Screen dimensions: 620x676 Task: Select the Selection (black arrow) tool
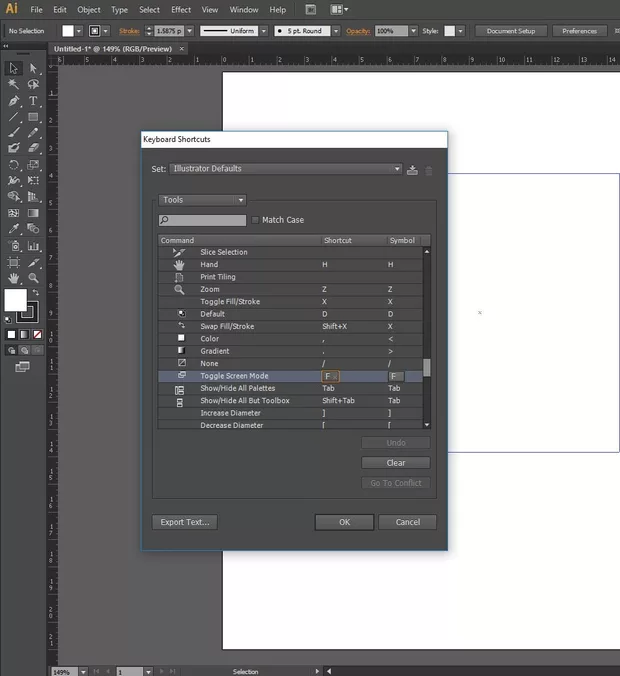coord(14,69)
